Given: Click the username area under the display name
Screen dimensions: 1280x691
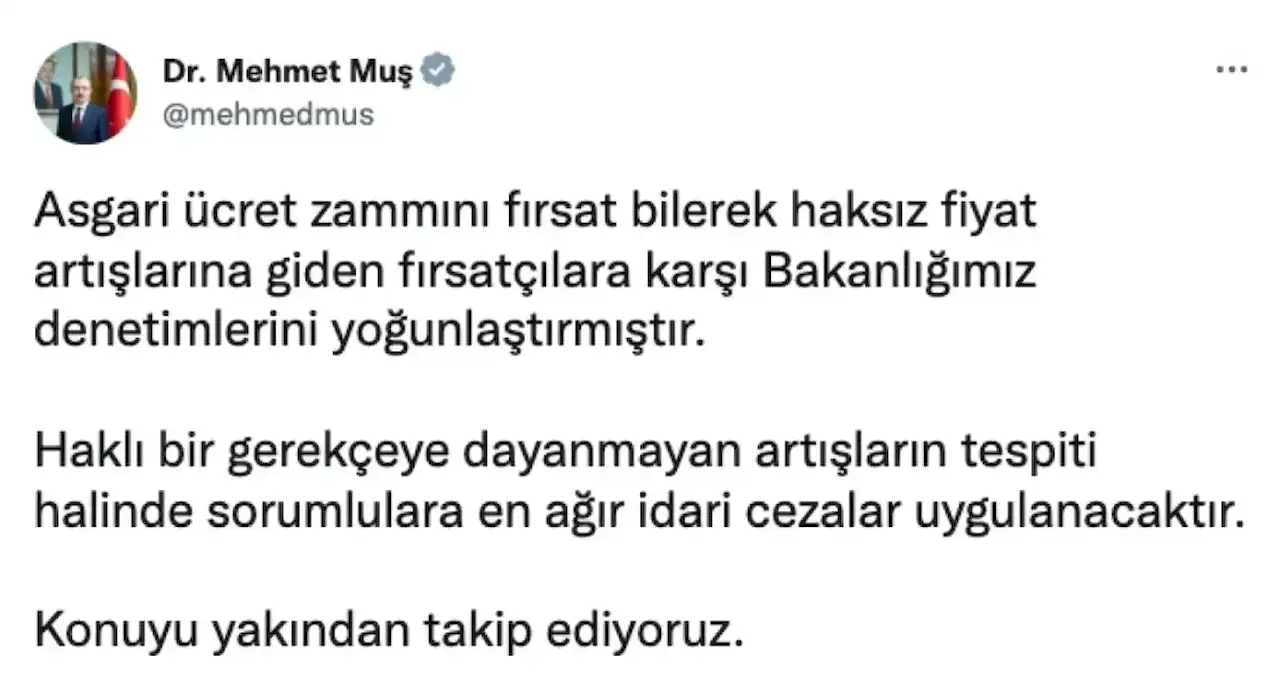Looking at the screenshot, I should pos(267,113).
